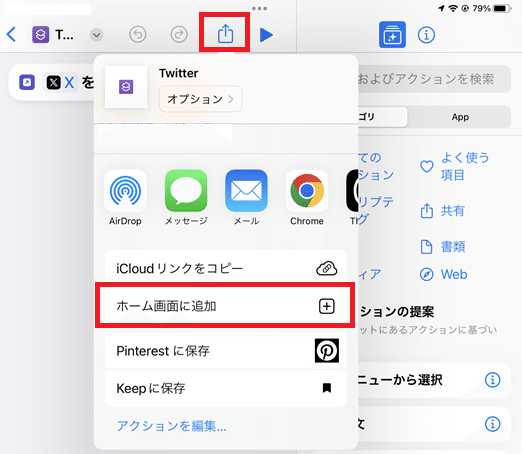Show info for choose from menu action

tap(492, 380)
